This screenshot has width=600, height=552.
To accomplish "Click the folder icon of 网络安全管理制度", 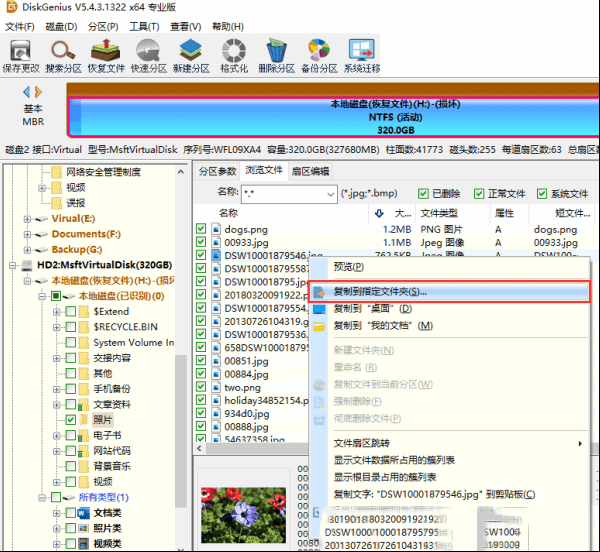I will 57,172.
